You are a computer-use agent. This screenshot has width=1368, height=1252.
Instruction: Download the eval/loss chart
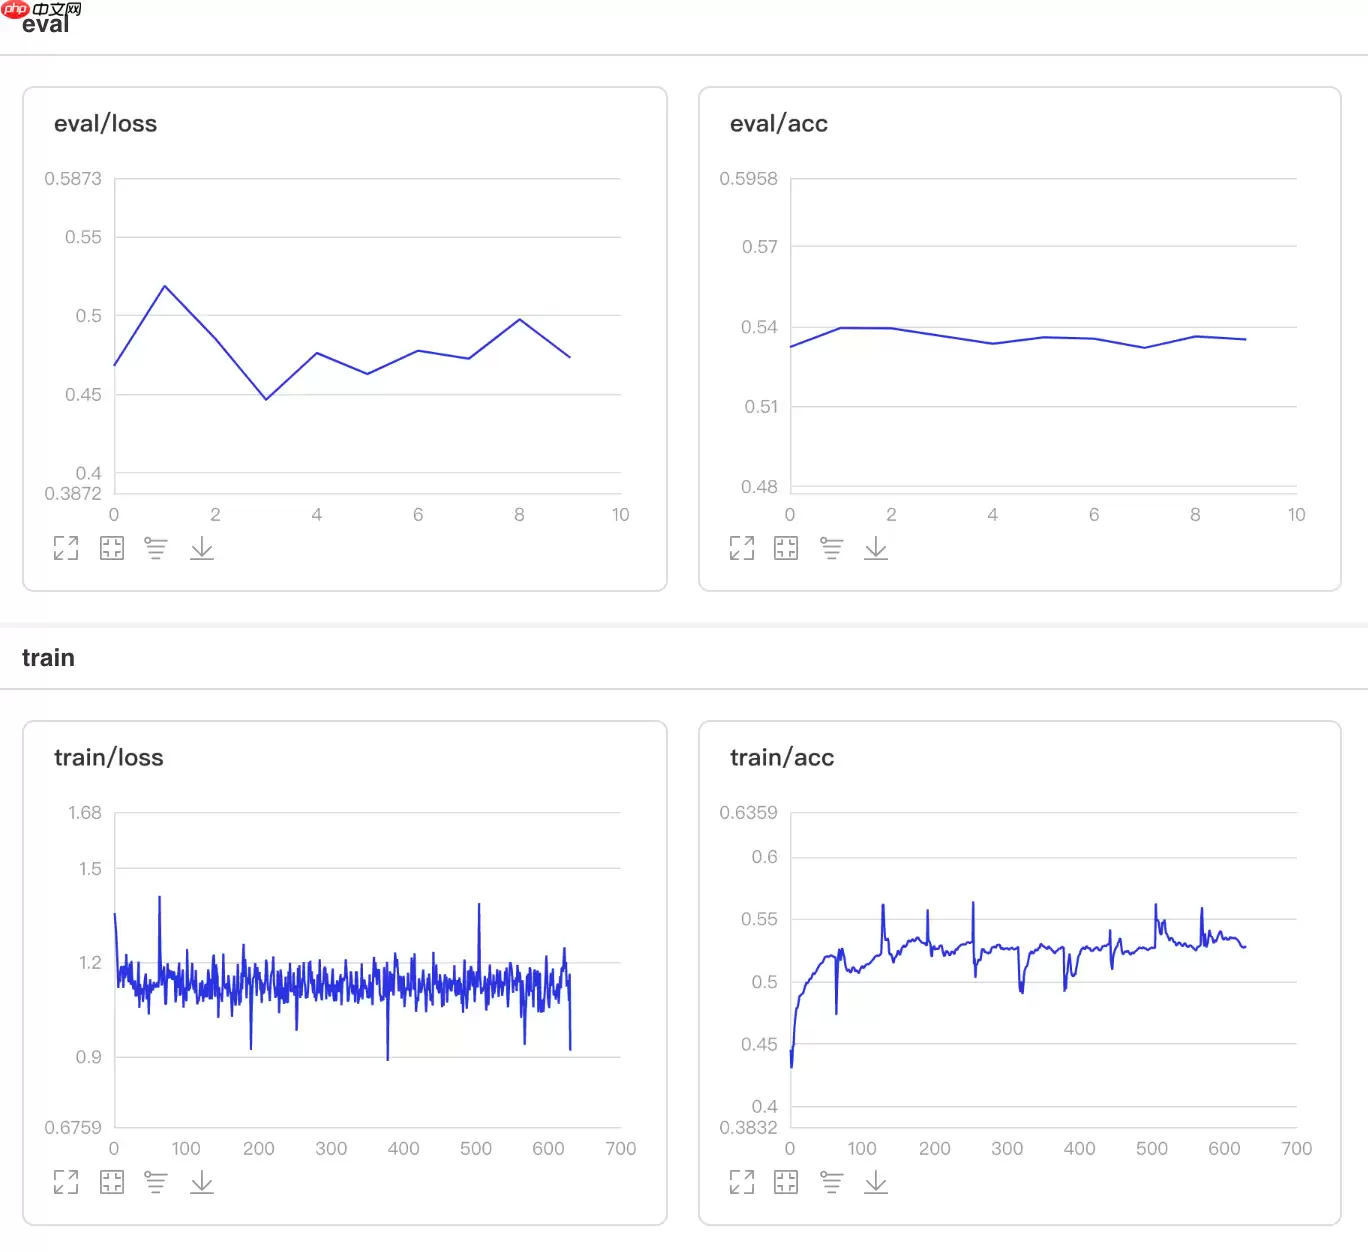coord(202,548)
